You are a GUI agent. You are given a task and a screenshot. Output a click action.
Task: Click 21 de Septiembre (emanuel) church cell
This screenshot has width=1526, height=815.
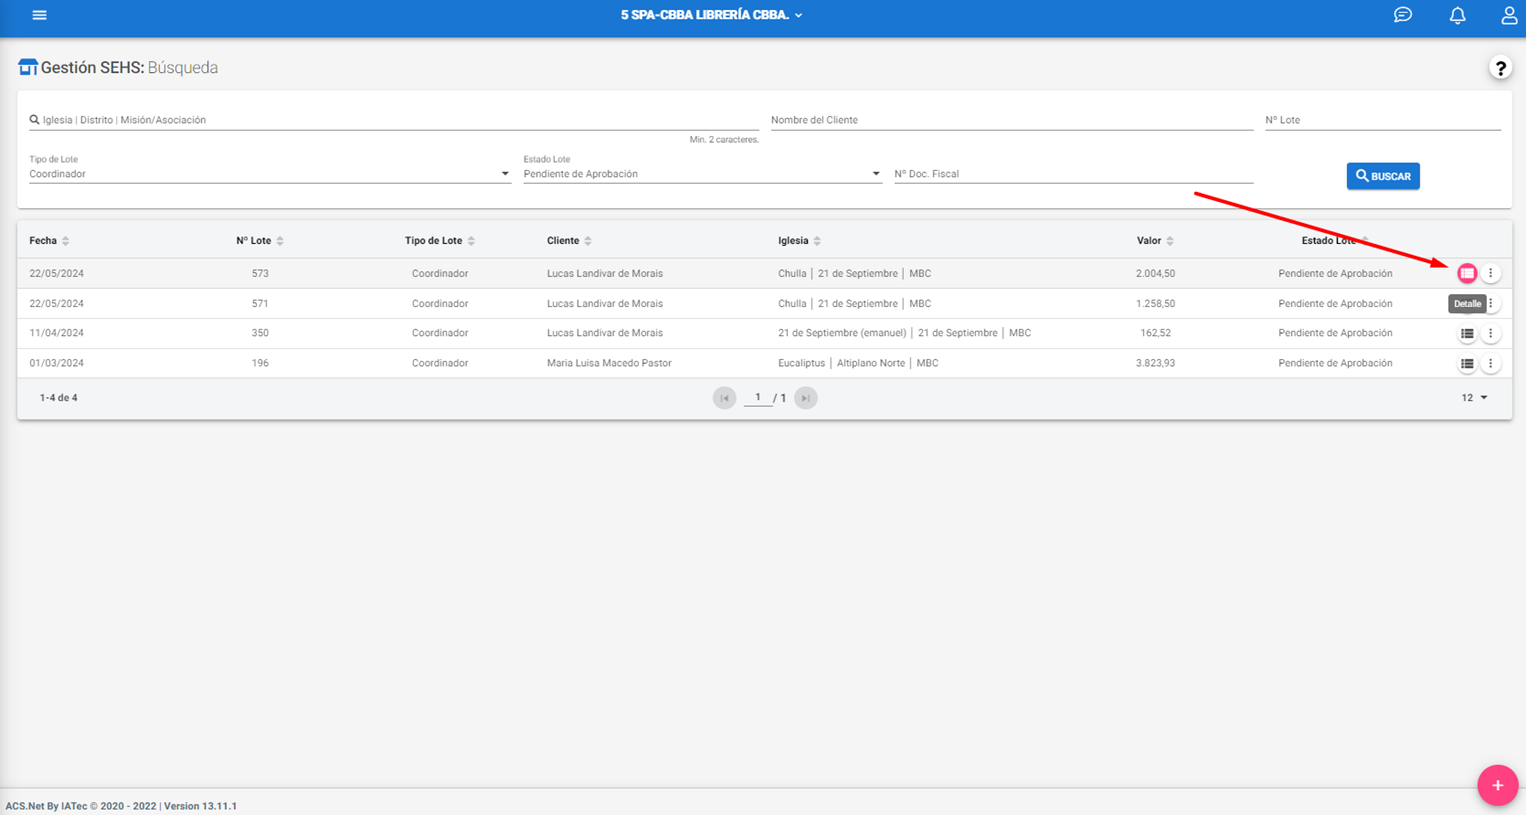tap(904, 333)
